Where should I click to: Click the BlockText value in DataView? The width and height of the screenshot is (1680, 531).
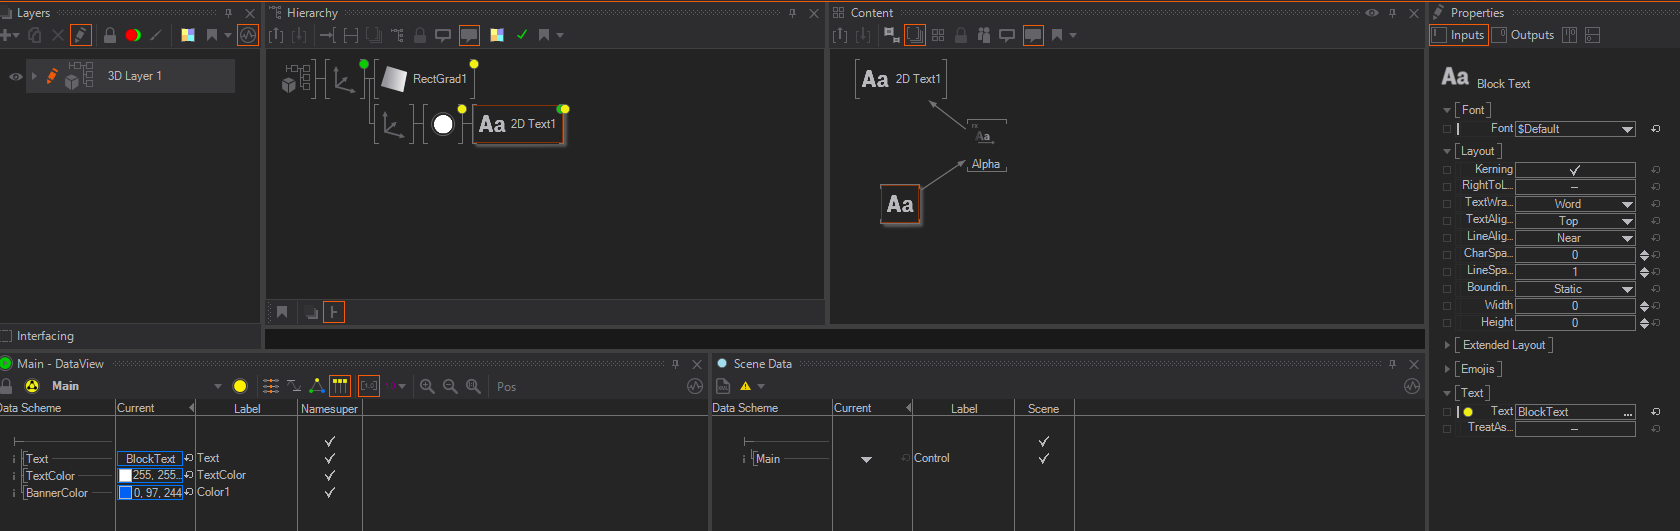[150, 459]
